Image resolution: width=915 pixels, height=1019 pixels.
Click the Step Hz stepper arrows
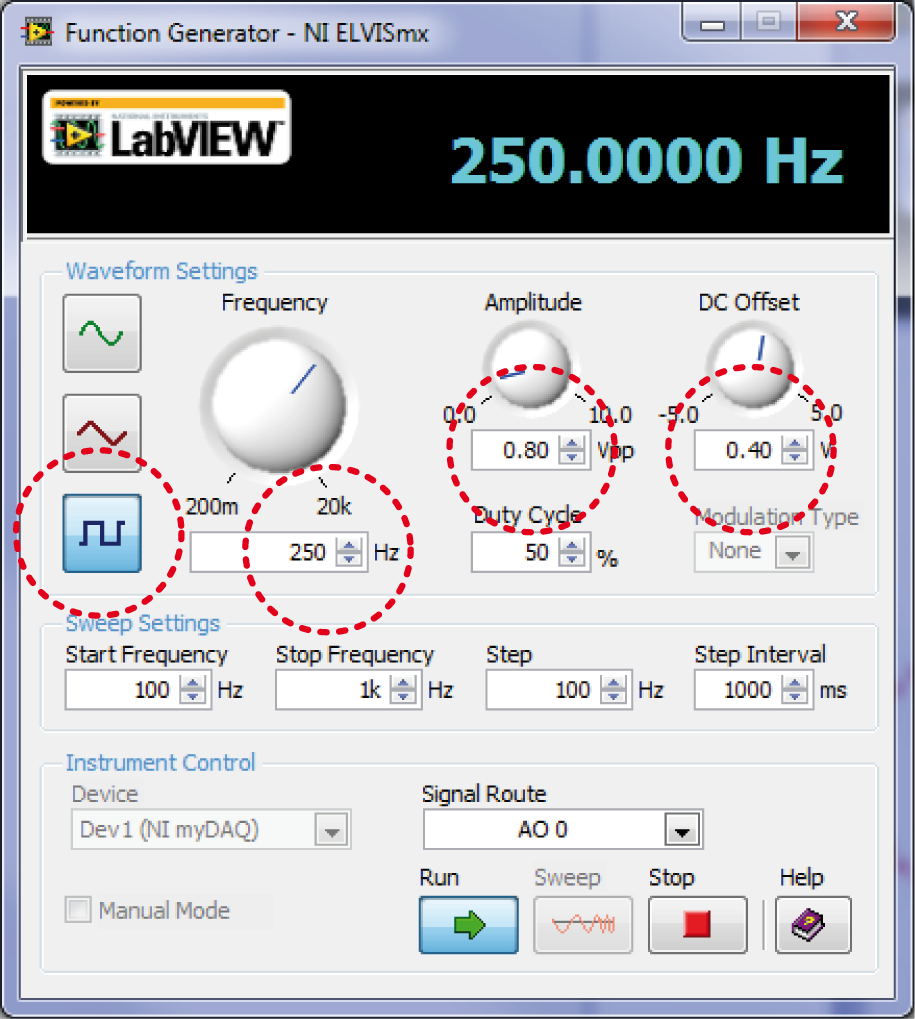613,690
